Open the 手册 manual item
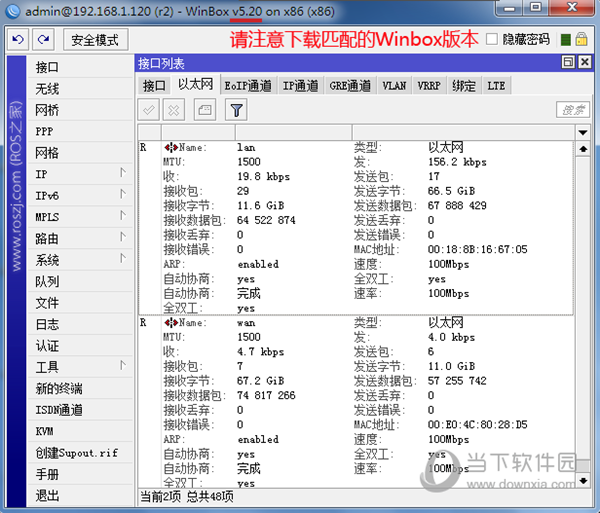Screen dimensions: 600x513 pos(80,474)
